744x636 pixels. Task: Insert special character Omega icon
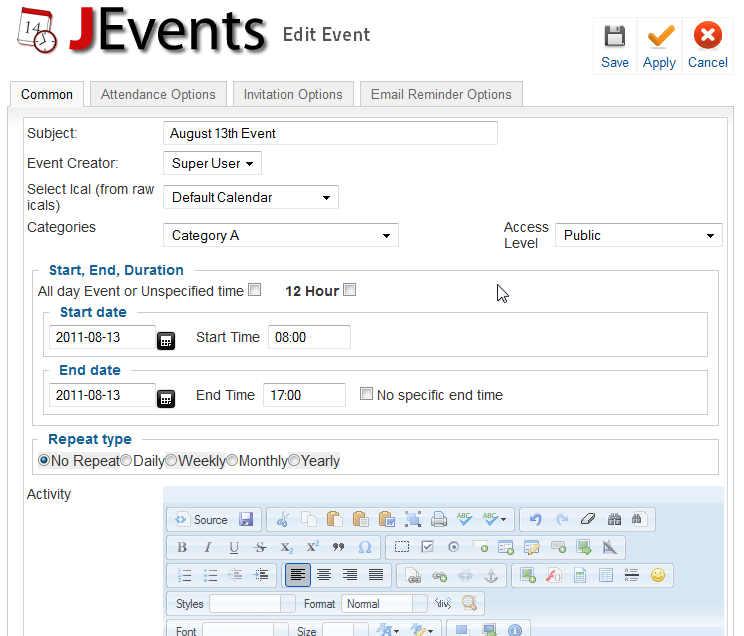364,547
